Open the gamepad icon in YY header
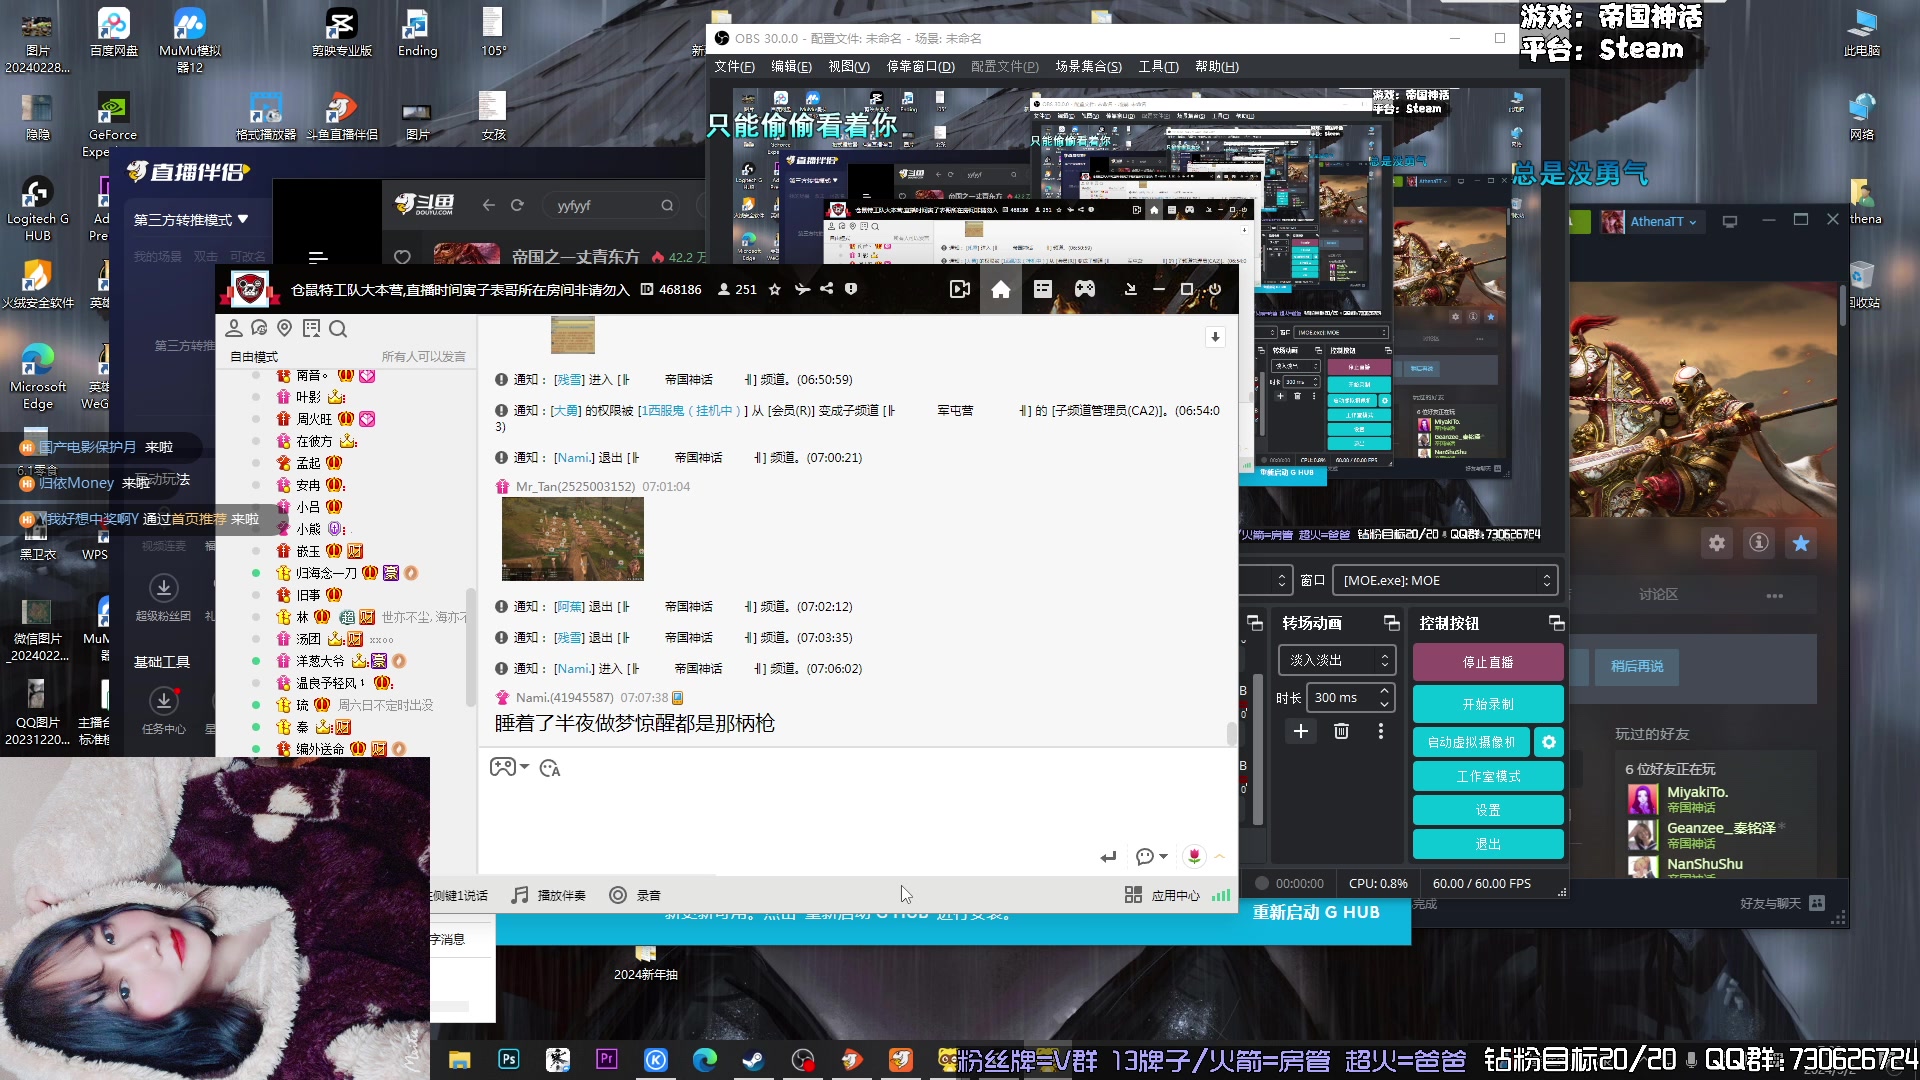Viewport: 1920px width, 1080px height. 1085,290
